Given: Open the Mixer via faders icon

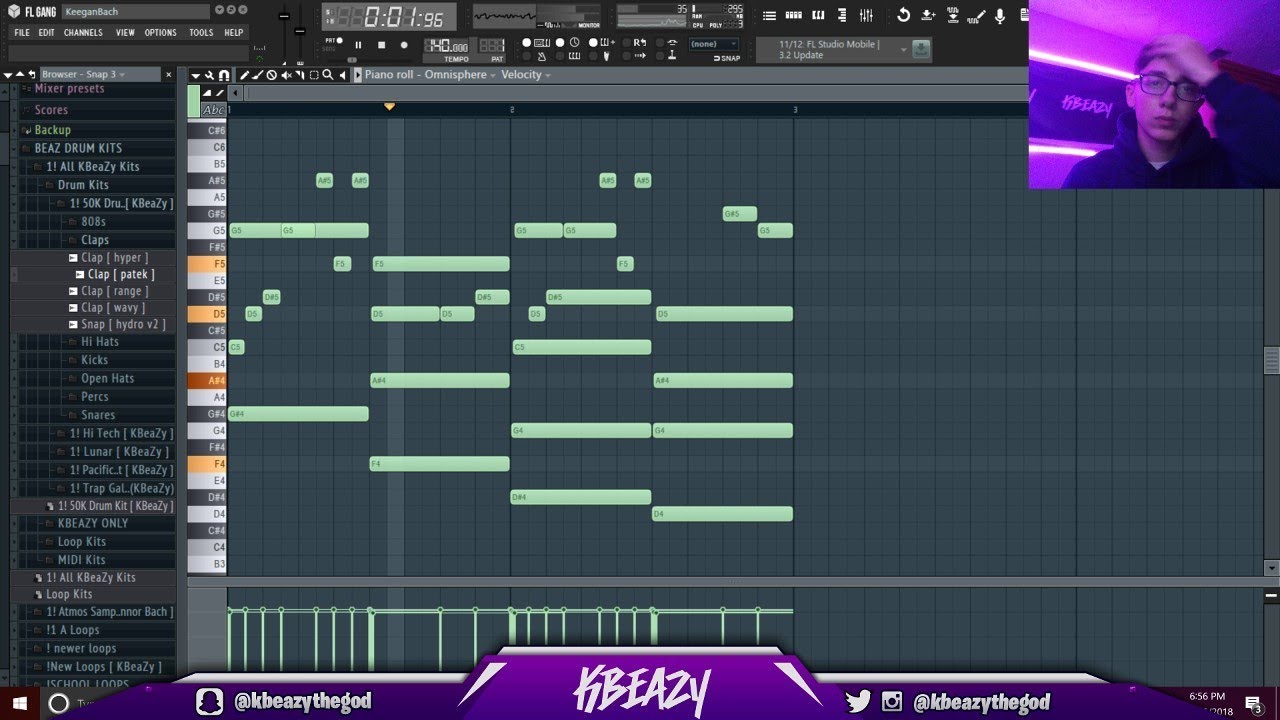Looking at the screenshot, I should 866,16.
